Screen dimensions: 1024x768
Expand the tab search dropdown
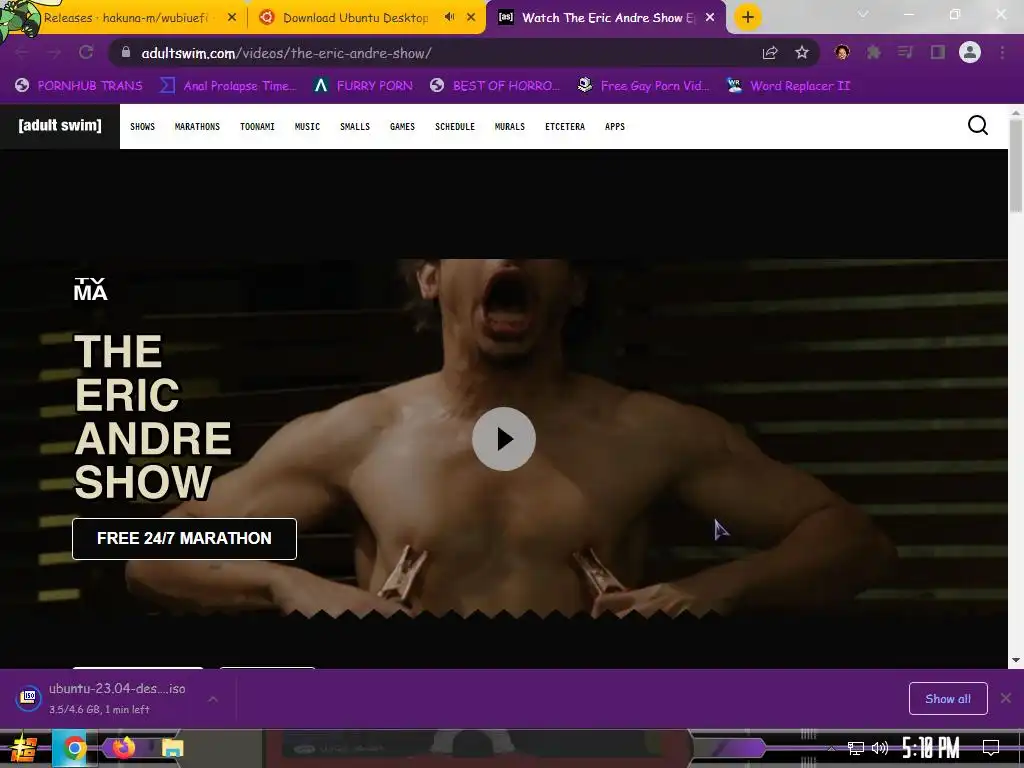pyautogui.click(x=863, y=14)
